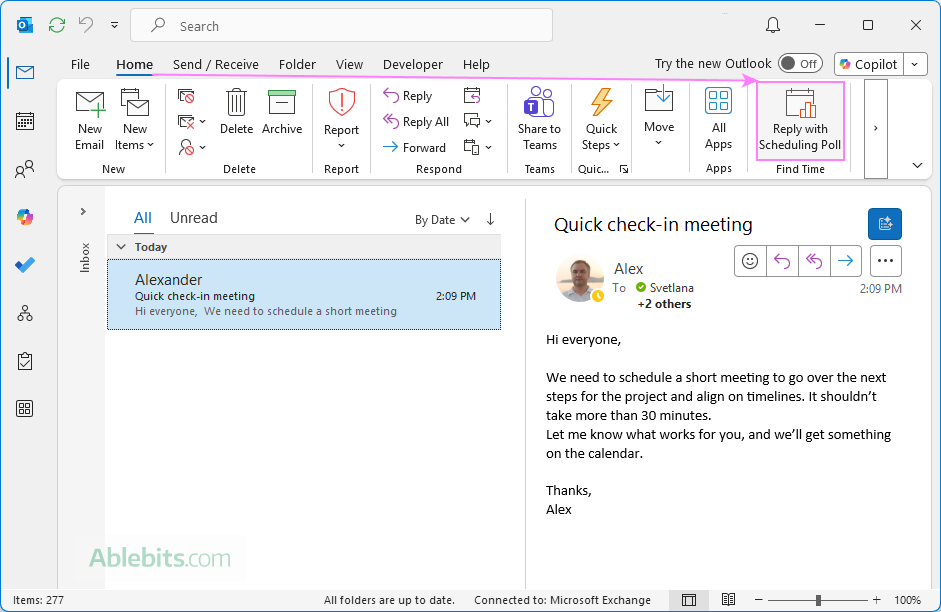
Task: Insert an emoji reaction to Alex's message
Action: 750,260
